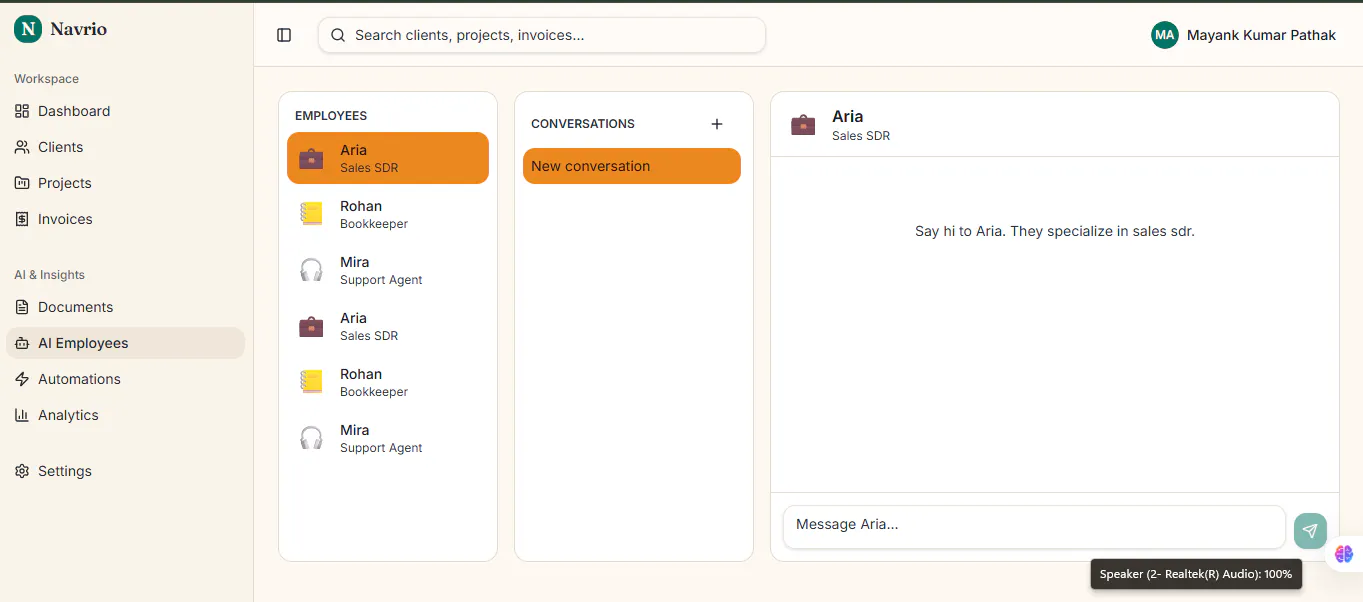This screenshot has height=602, width=1363.
Task: Navigate to Invoices
Action: [125, 219]
